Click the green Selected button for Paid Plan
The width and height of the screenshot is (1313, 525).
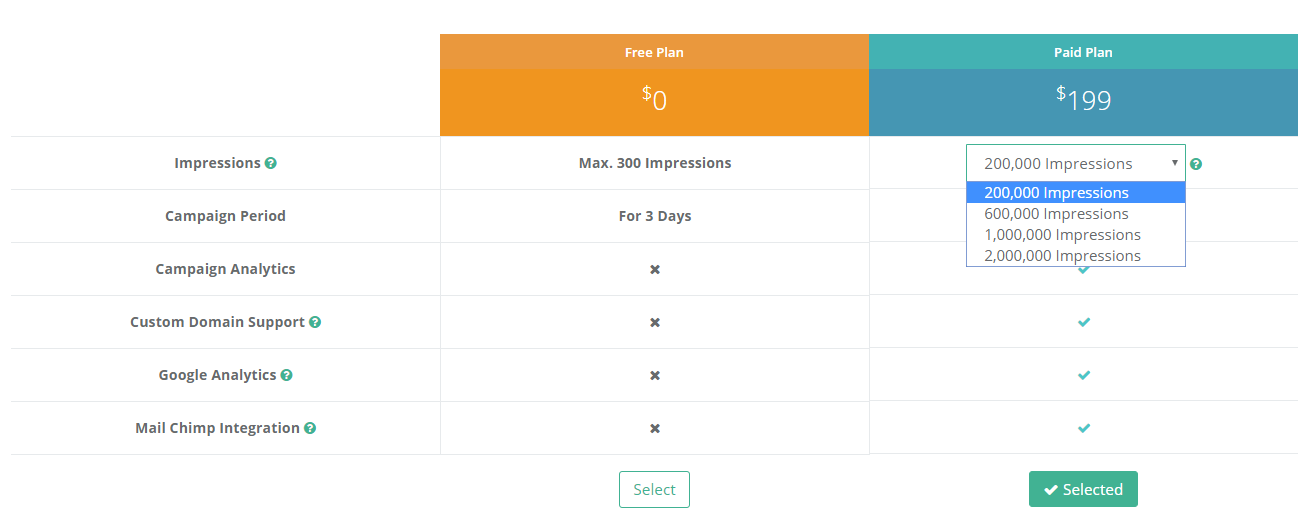[1083, 489]
